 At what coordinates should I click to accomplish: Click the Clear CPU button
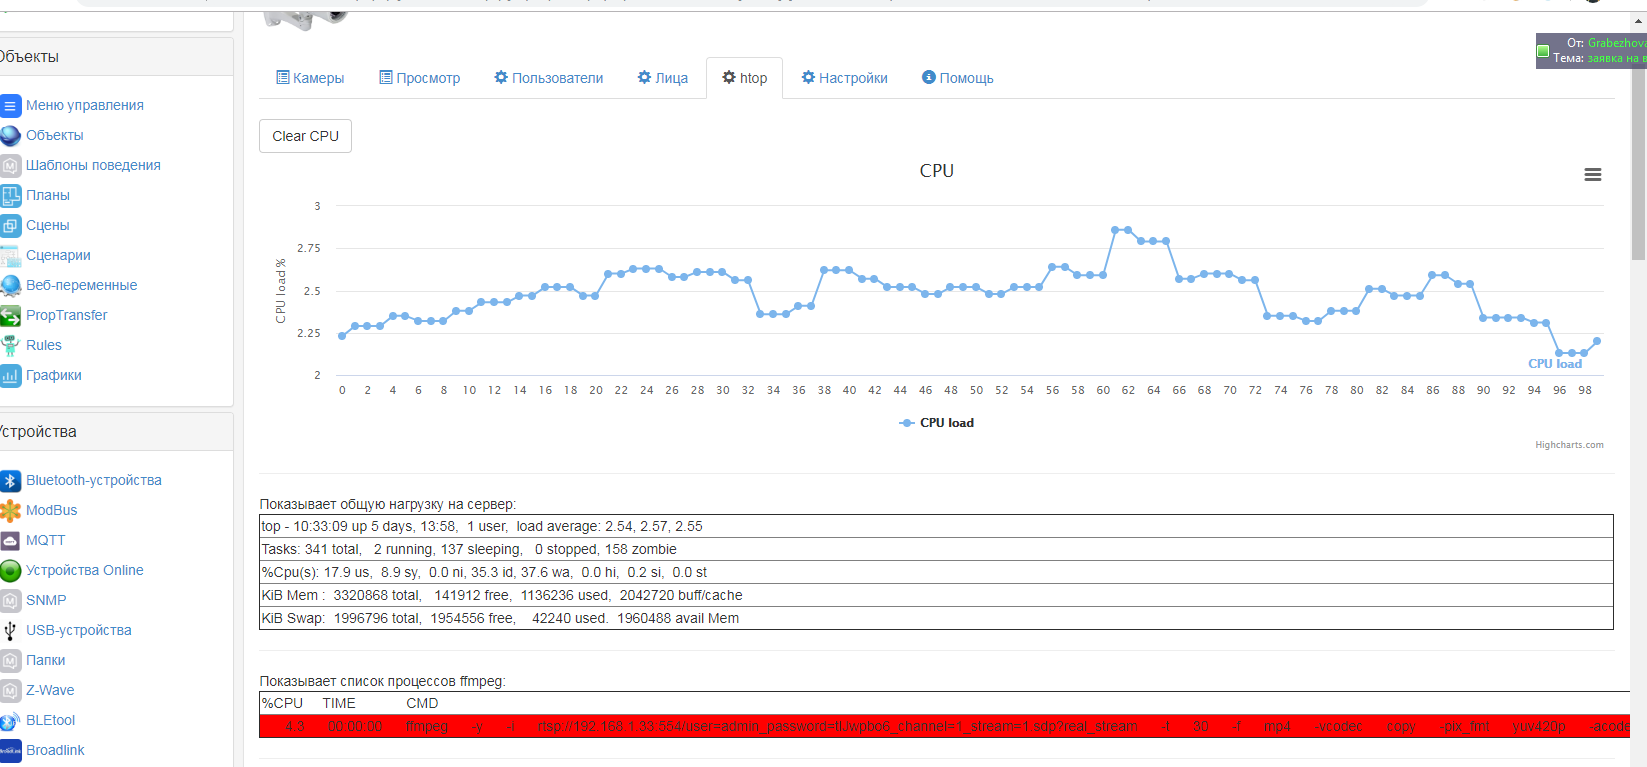[306, 136]
